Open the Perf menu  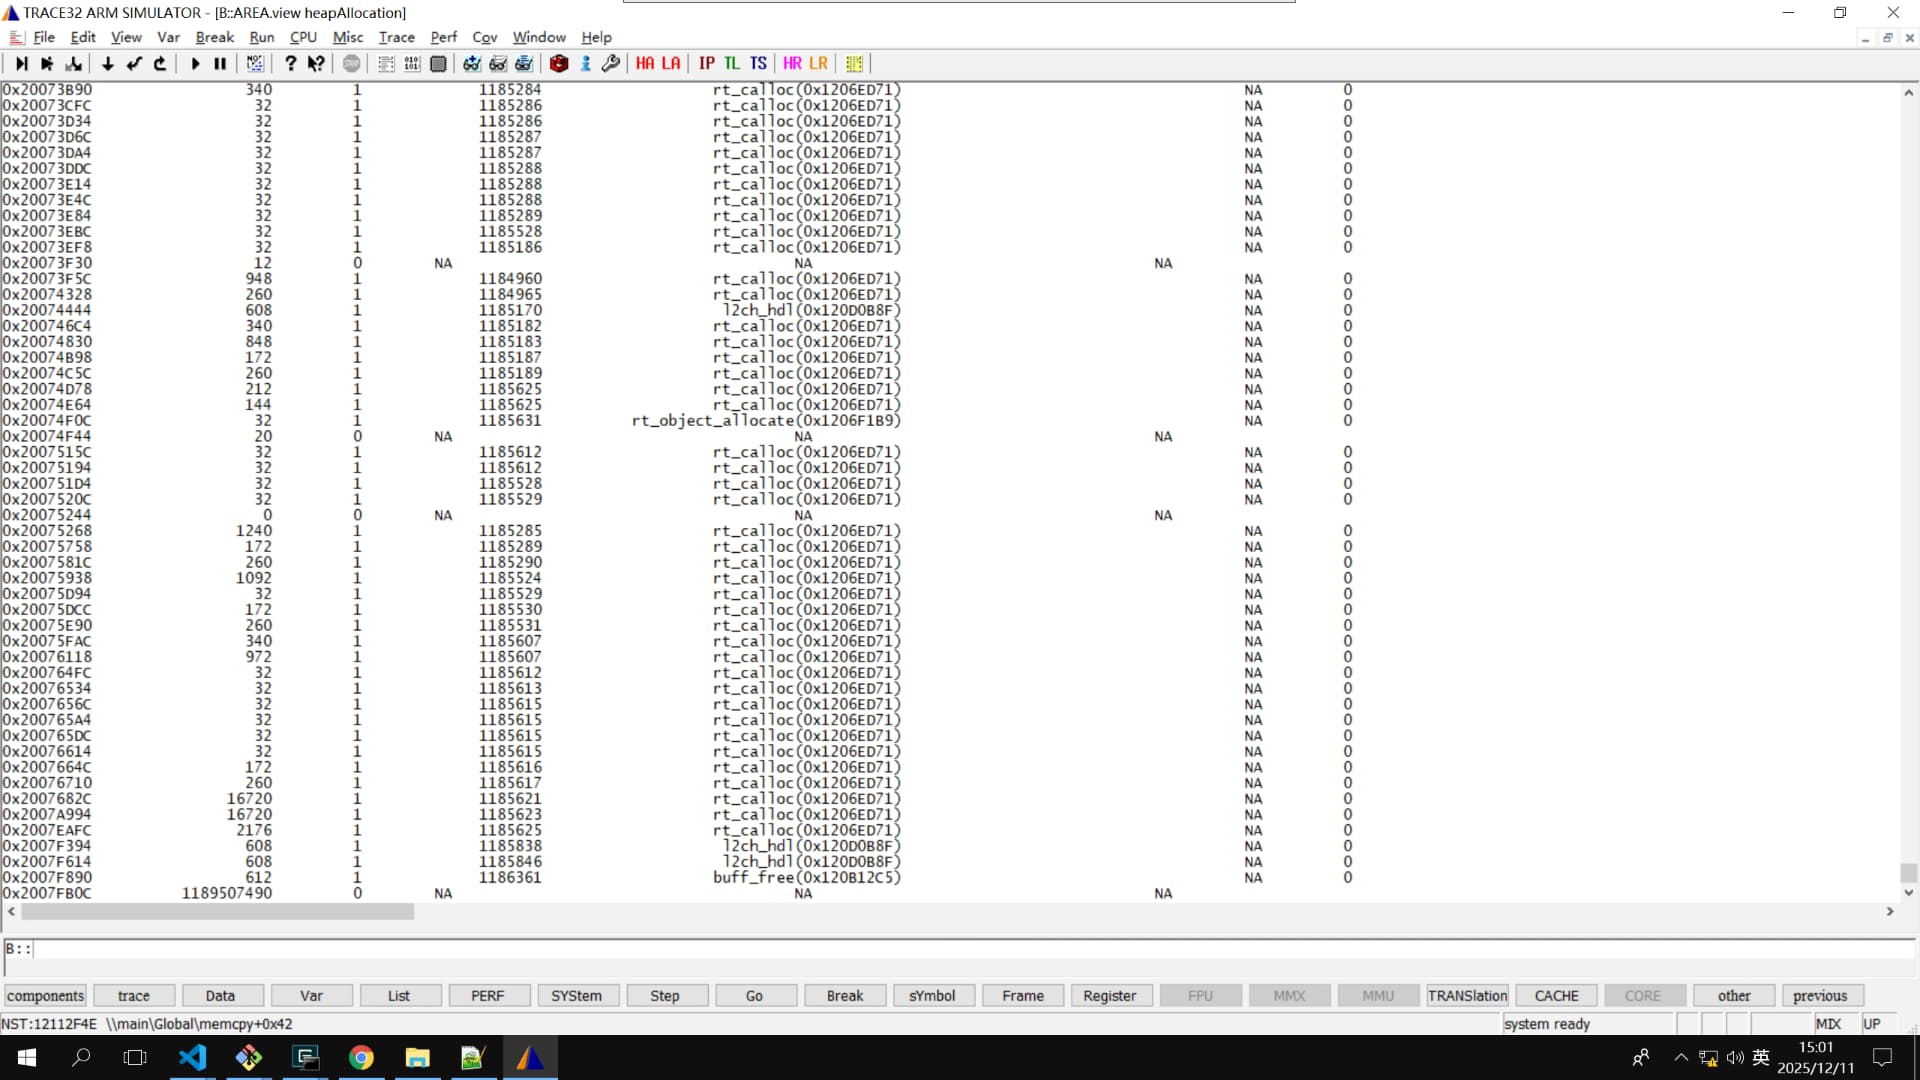pos(443,37)
